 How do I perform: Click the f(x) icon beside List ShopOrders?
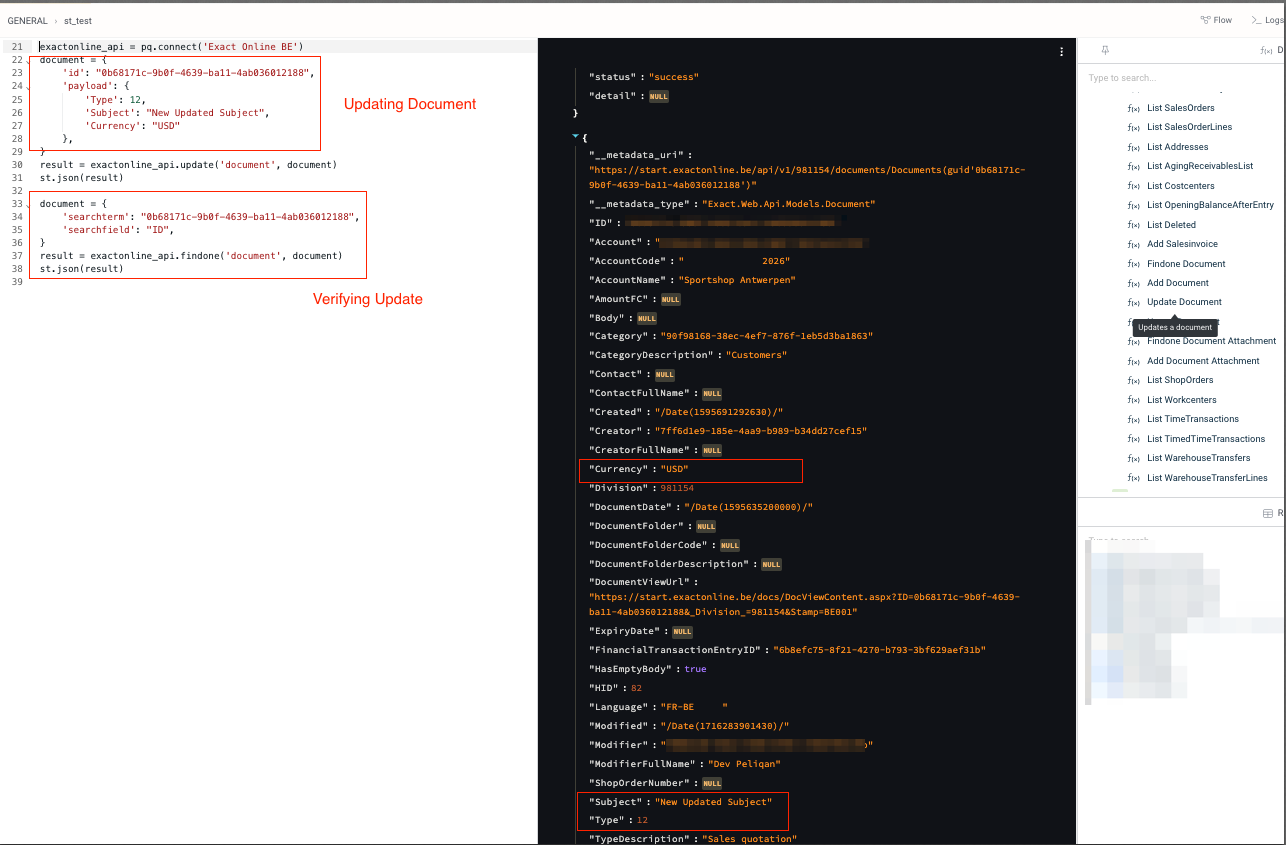tap(1133, 380)
